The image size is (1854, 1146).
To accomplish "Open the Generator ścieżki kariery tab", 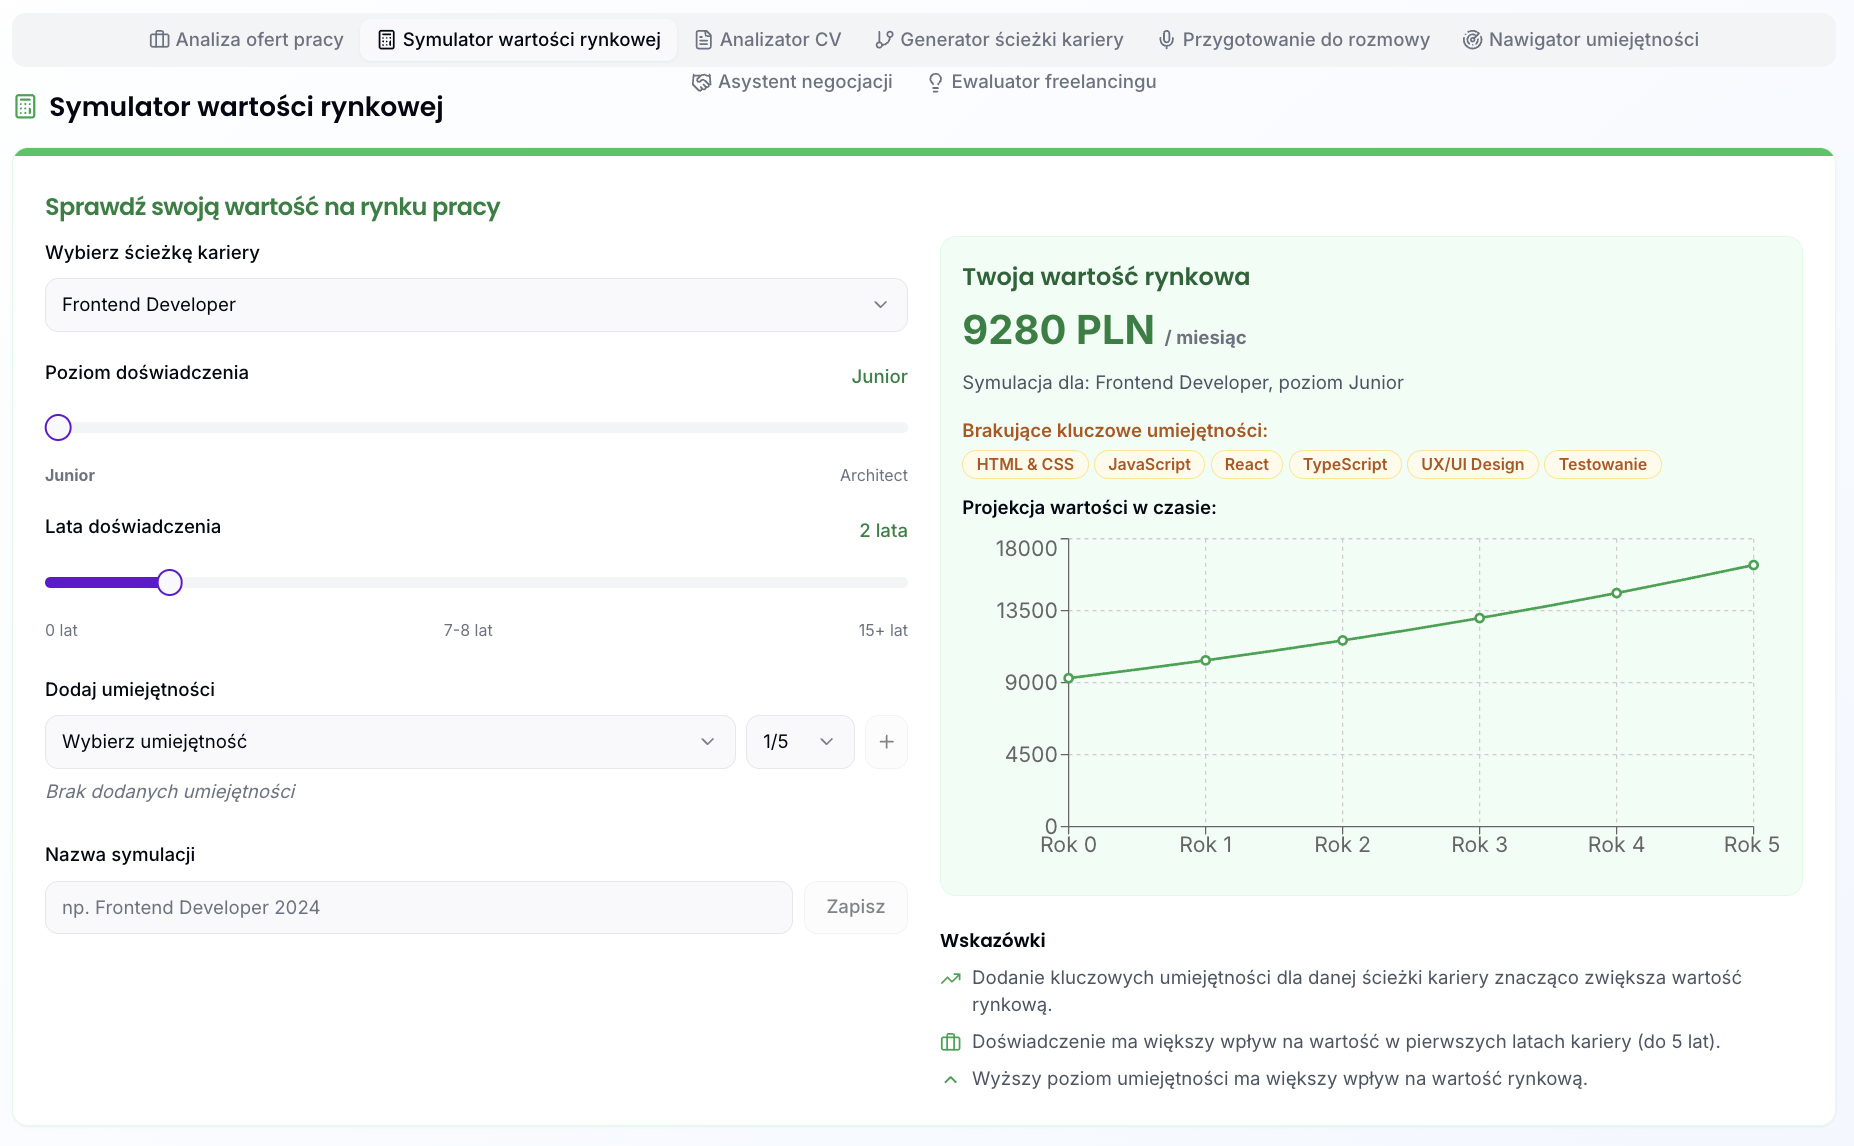I will [x=999, y=40].
